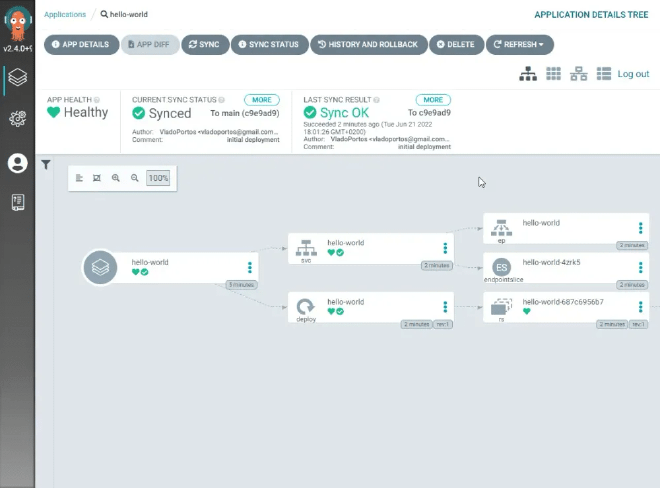Image resolution: width=660 pixels, height=488 pixels.
Task: Expand the Refresh dropdown button
Action: pos(519,45)
